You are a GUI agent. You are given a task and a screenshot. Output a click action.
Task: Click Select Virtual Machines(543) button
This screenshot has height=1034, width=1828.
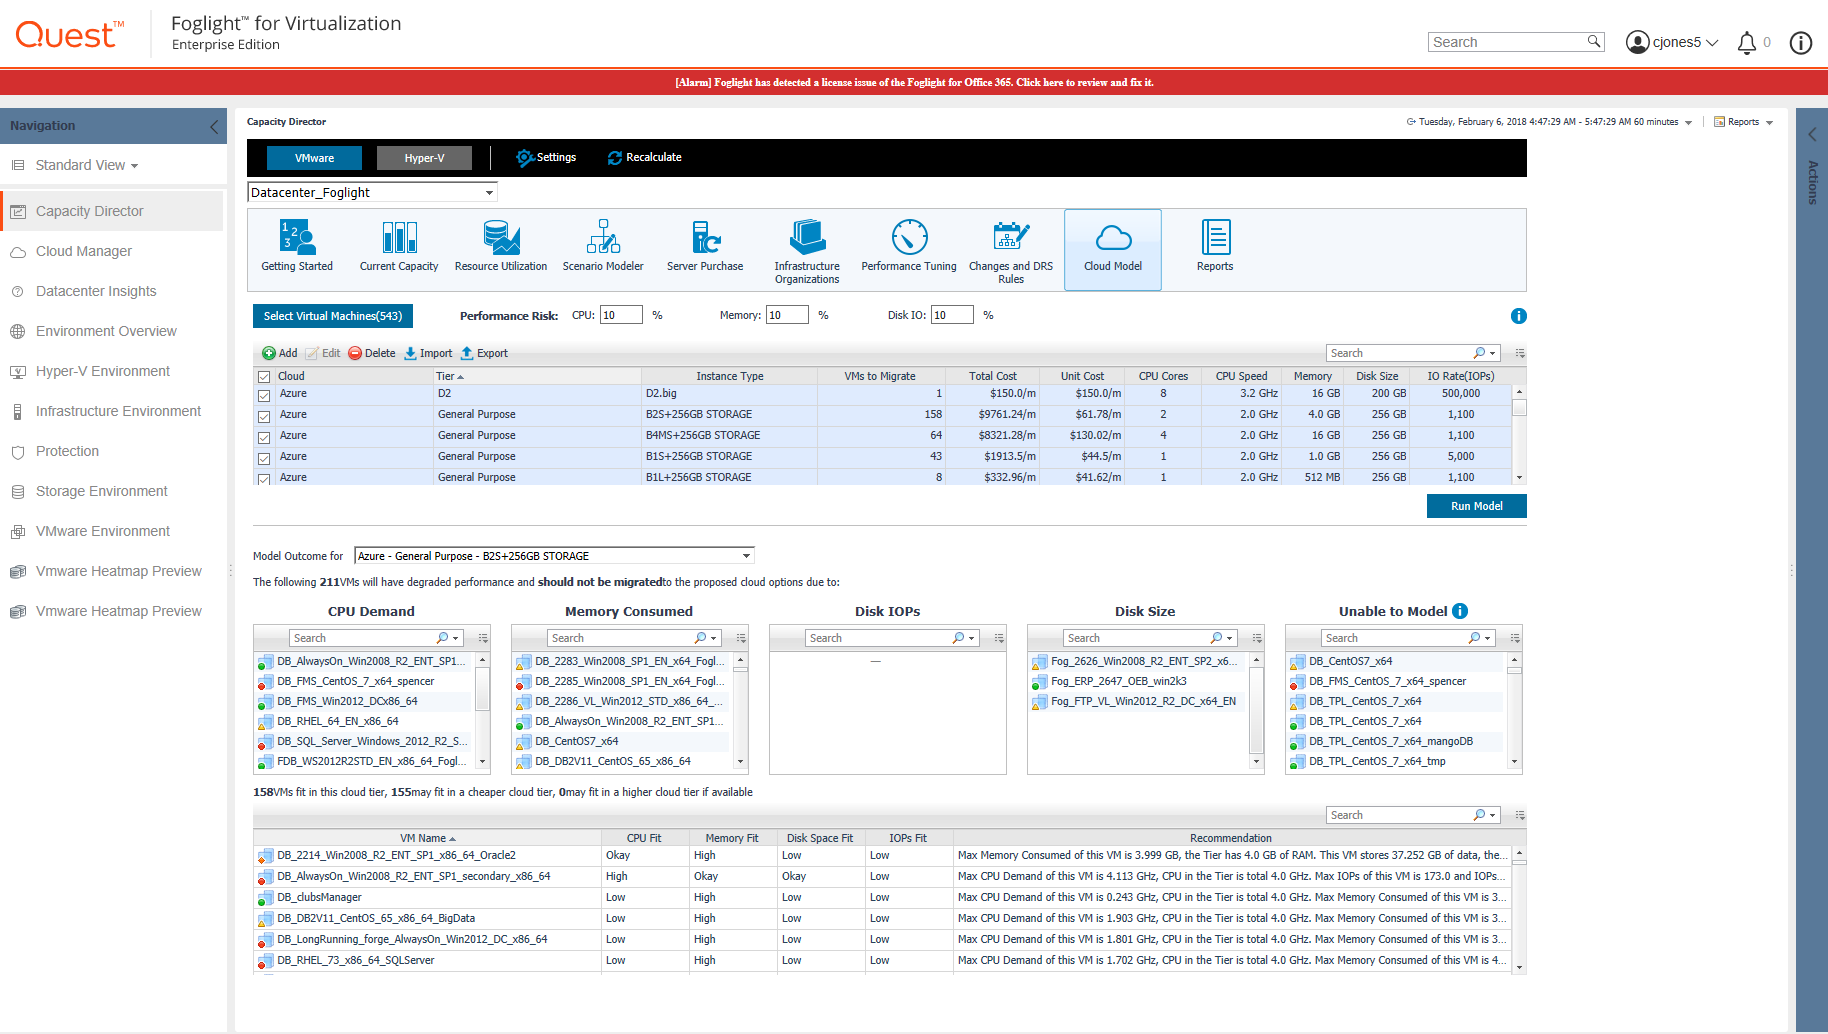[333, 316]
